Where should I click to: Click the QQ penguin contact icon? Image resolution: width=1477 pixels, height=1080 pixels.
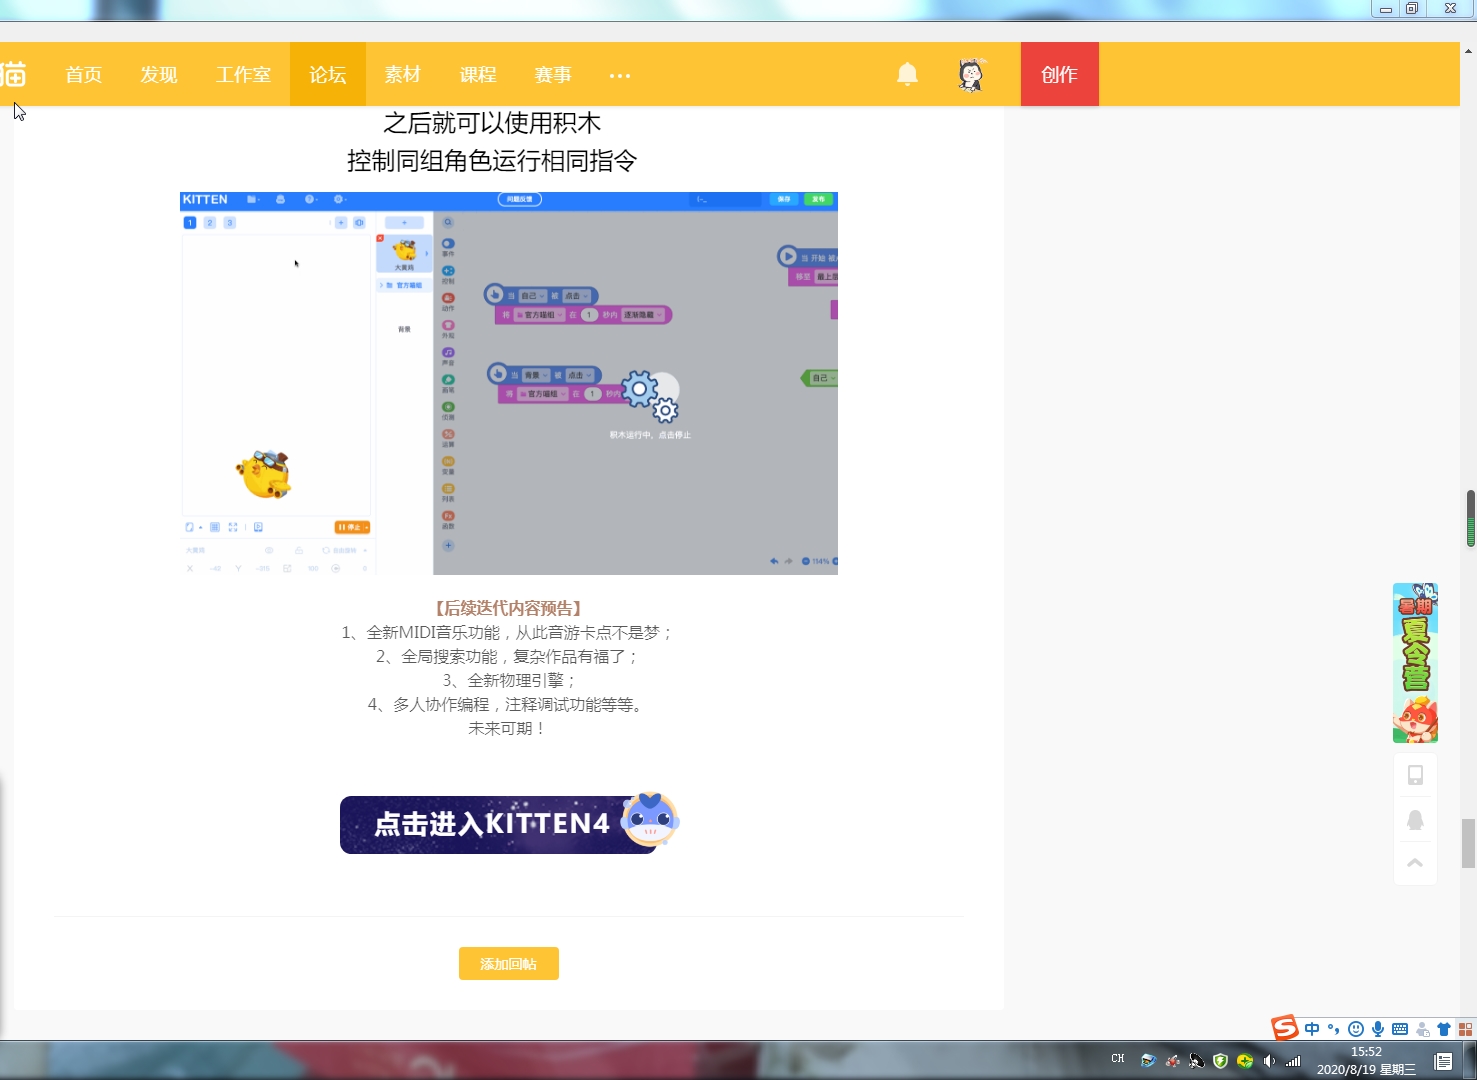pos(1415,820)
